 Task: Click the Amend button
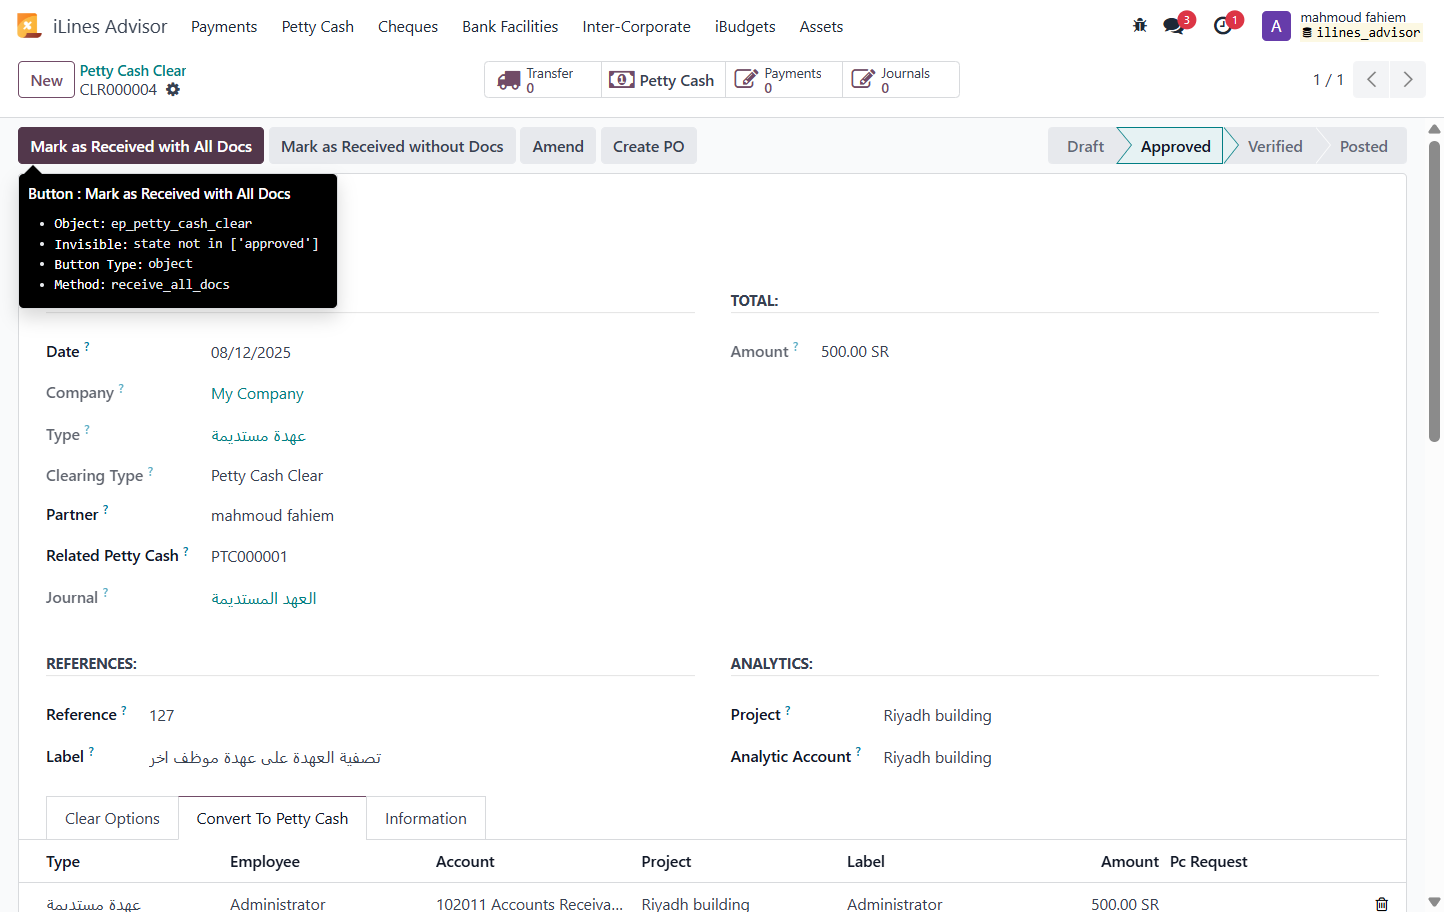(x=558, y=146)
